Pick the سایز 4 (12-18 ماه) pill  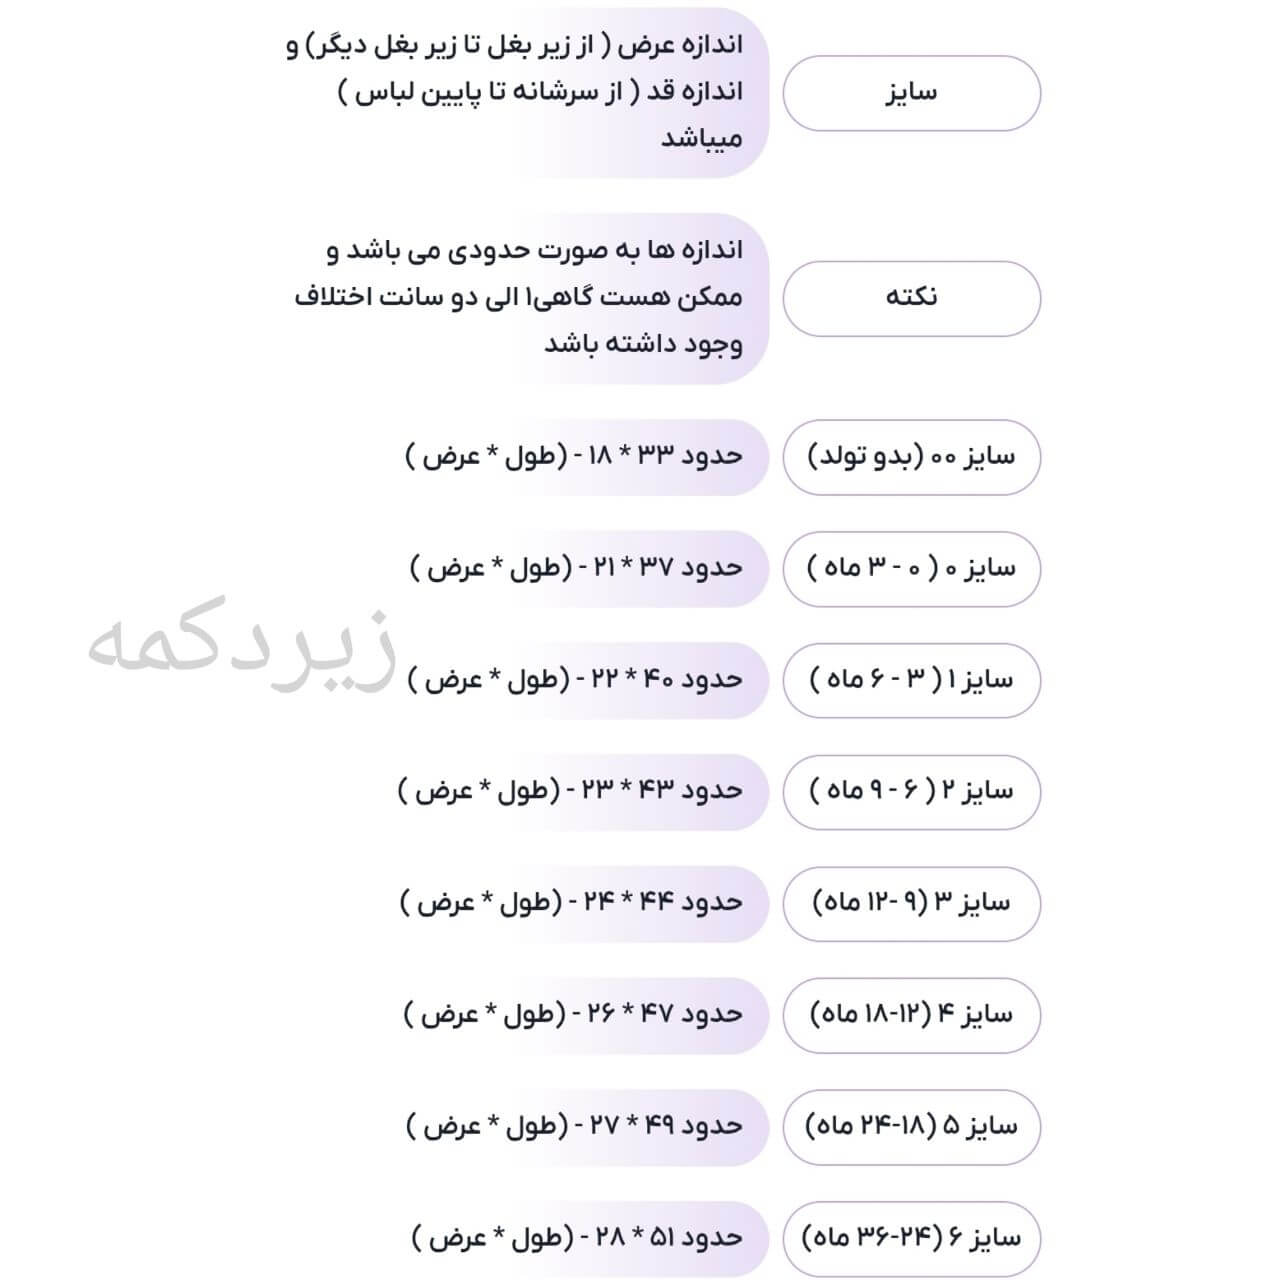pyautogui.click(x=911, y=1015)
